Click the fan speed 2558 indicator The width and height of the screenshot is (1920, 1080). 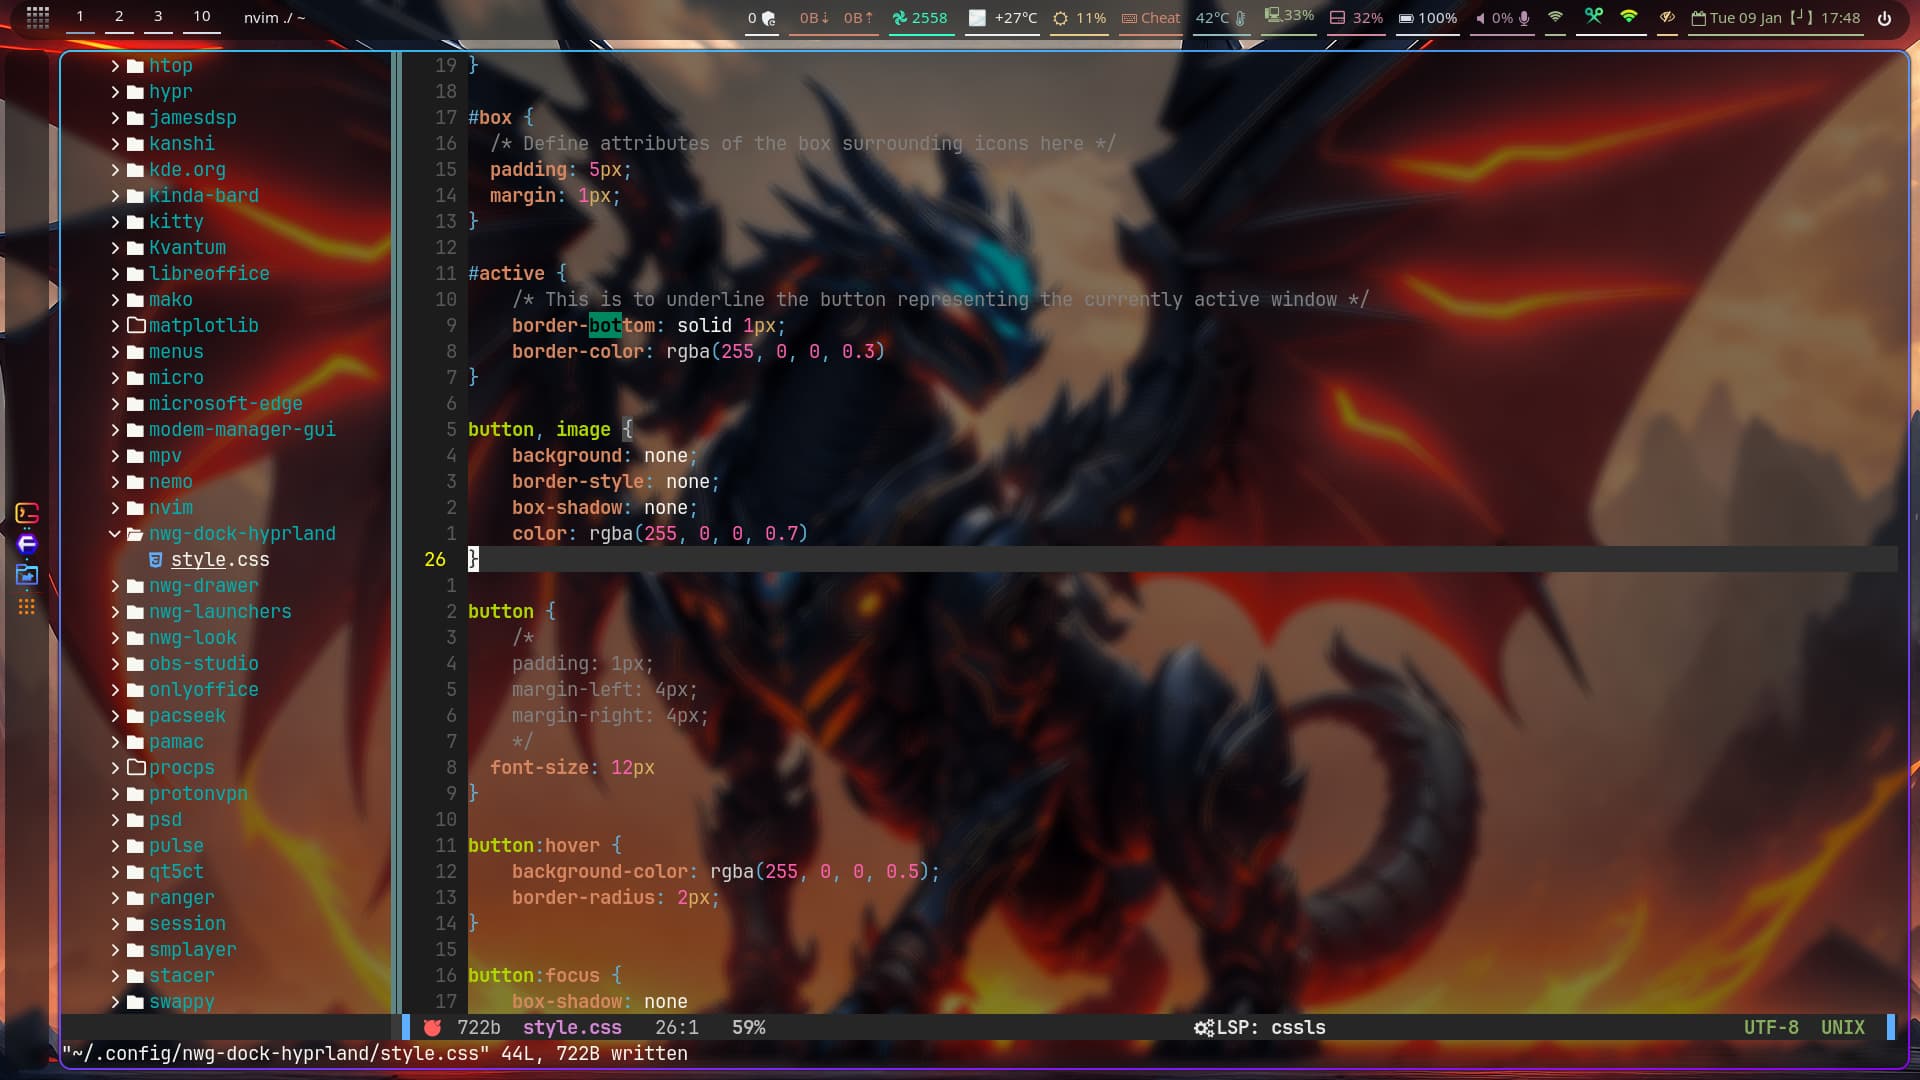[x=919, y=18]
